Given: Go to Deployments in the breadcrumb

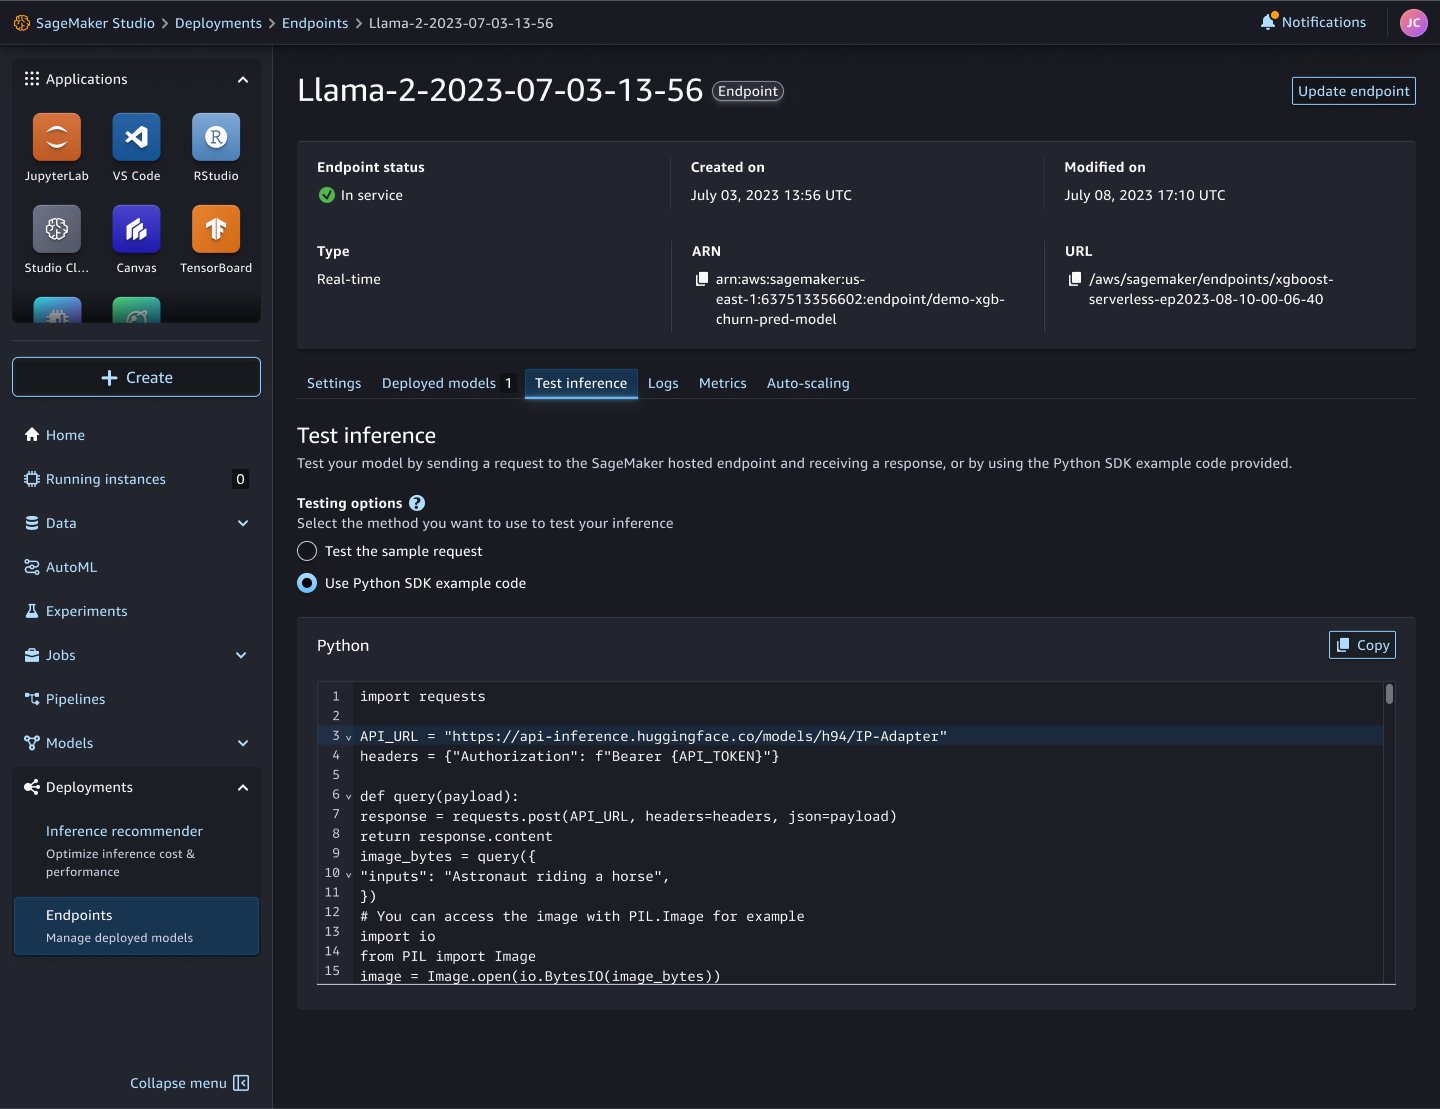Looking at the screenshot, I should pyautogui.click(x=218, y=22).
